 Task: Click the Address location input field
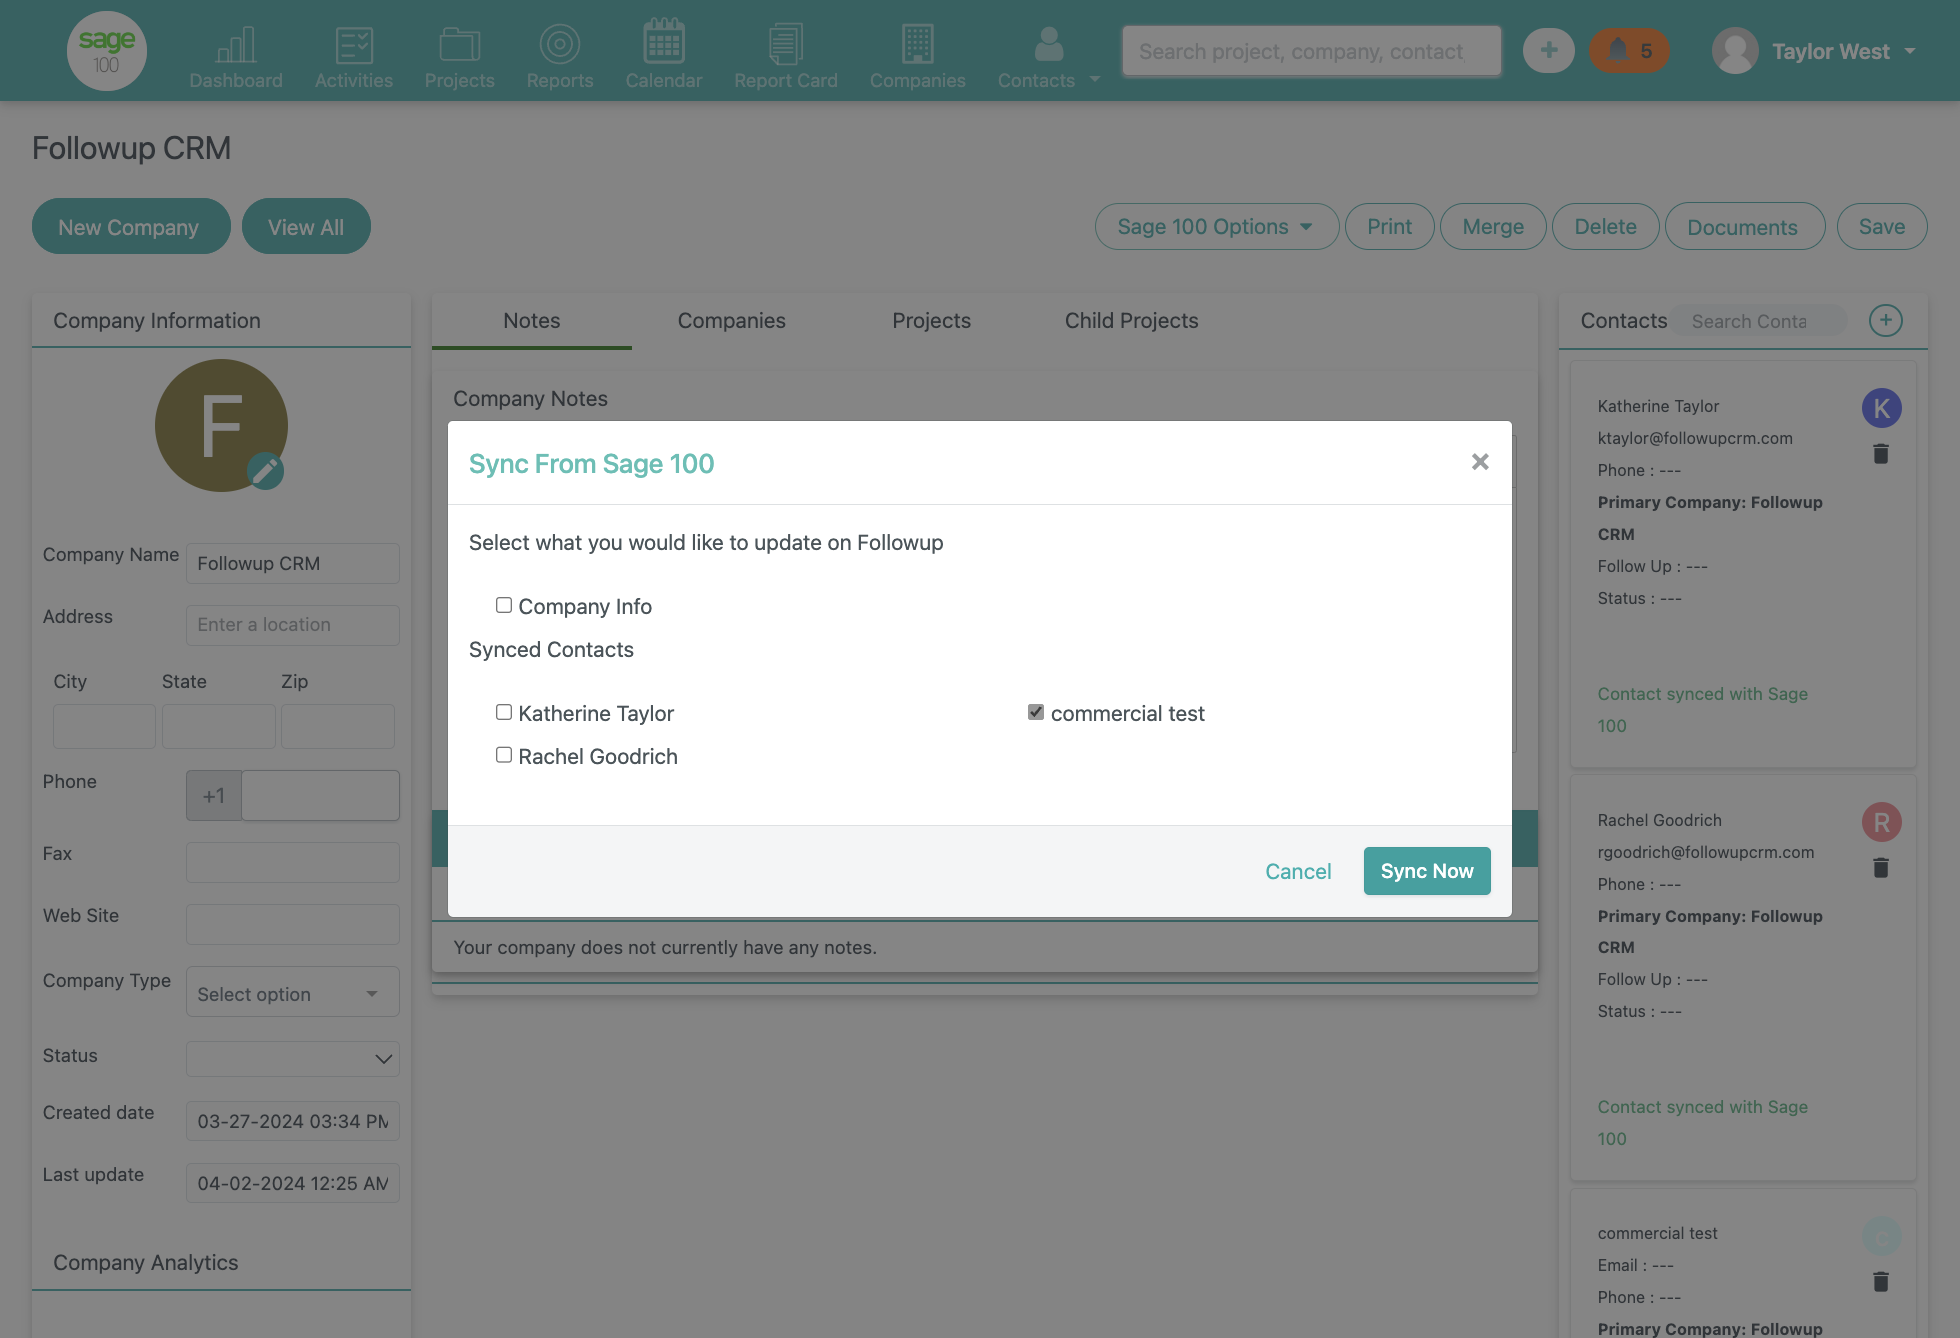pyautogui.click(x=293, y=625)
